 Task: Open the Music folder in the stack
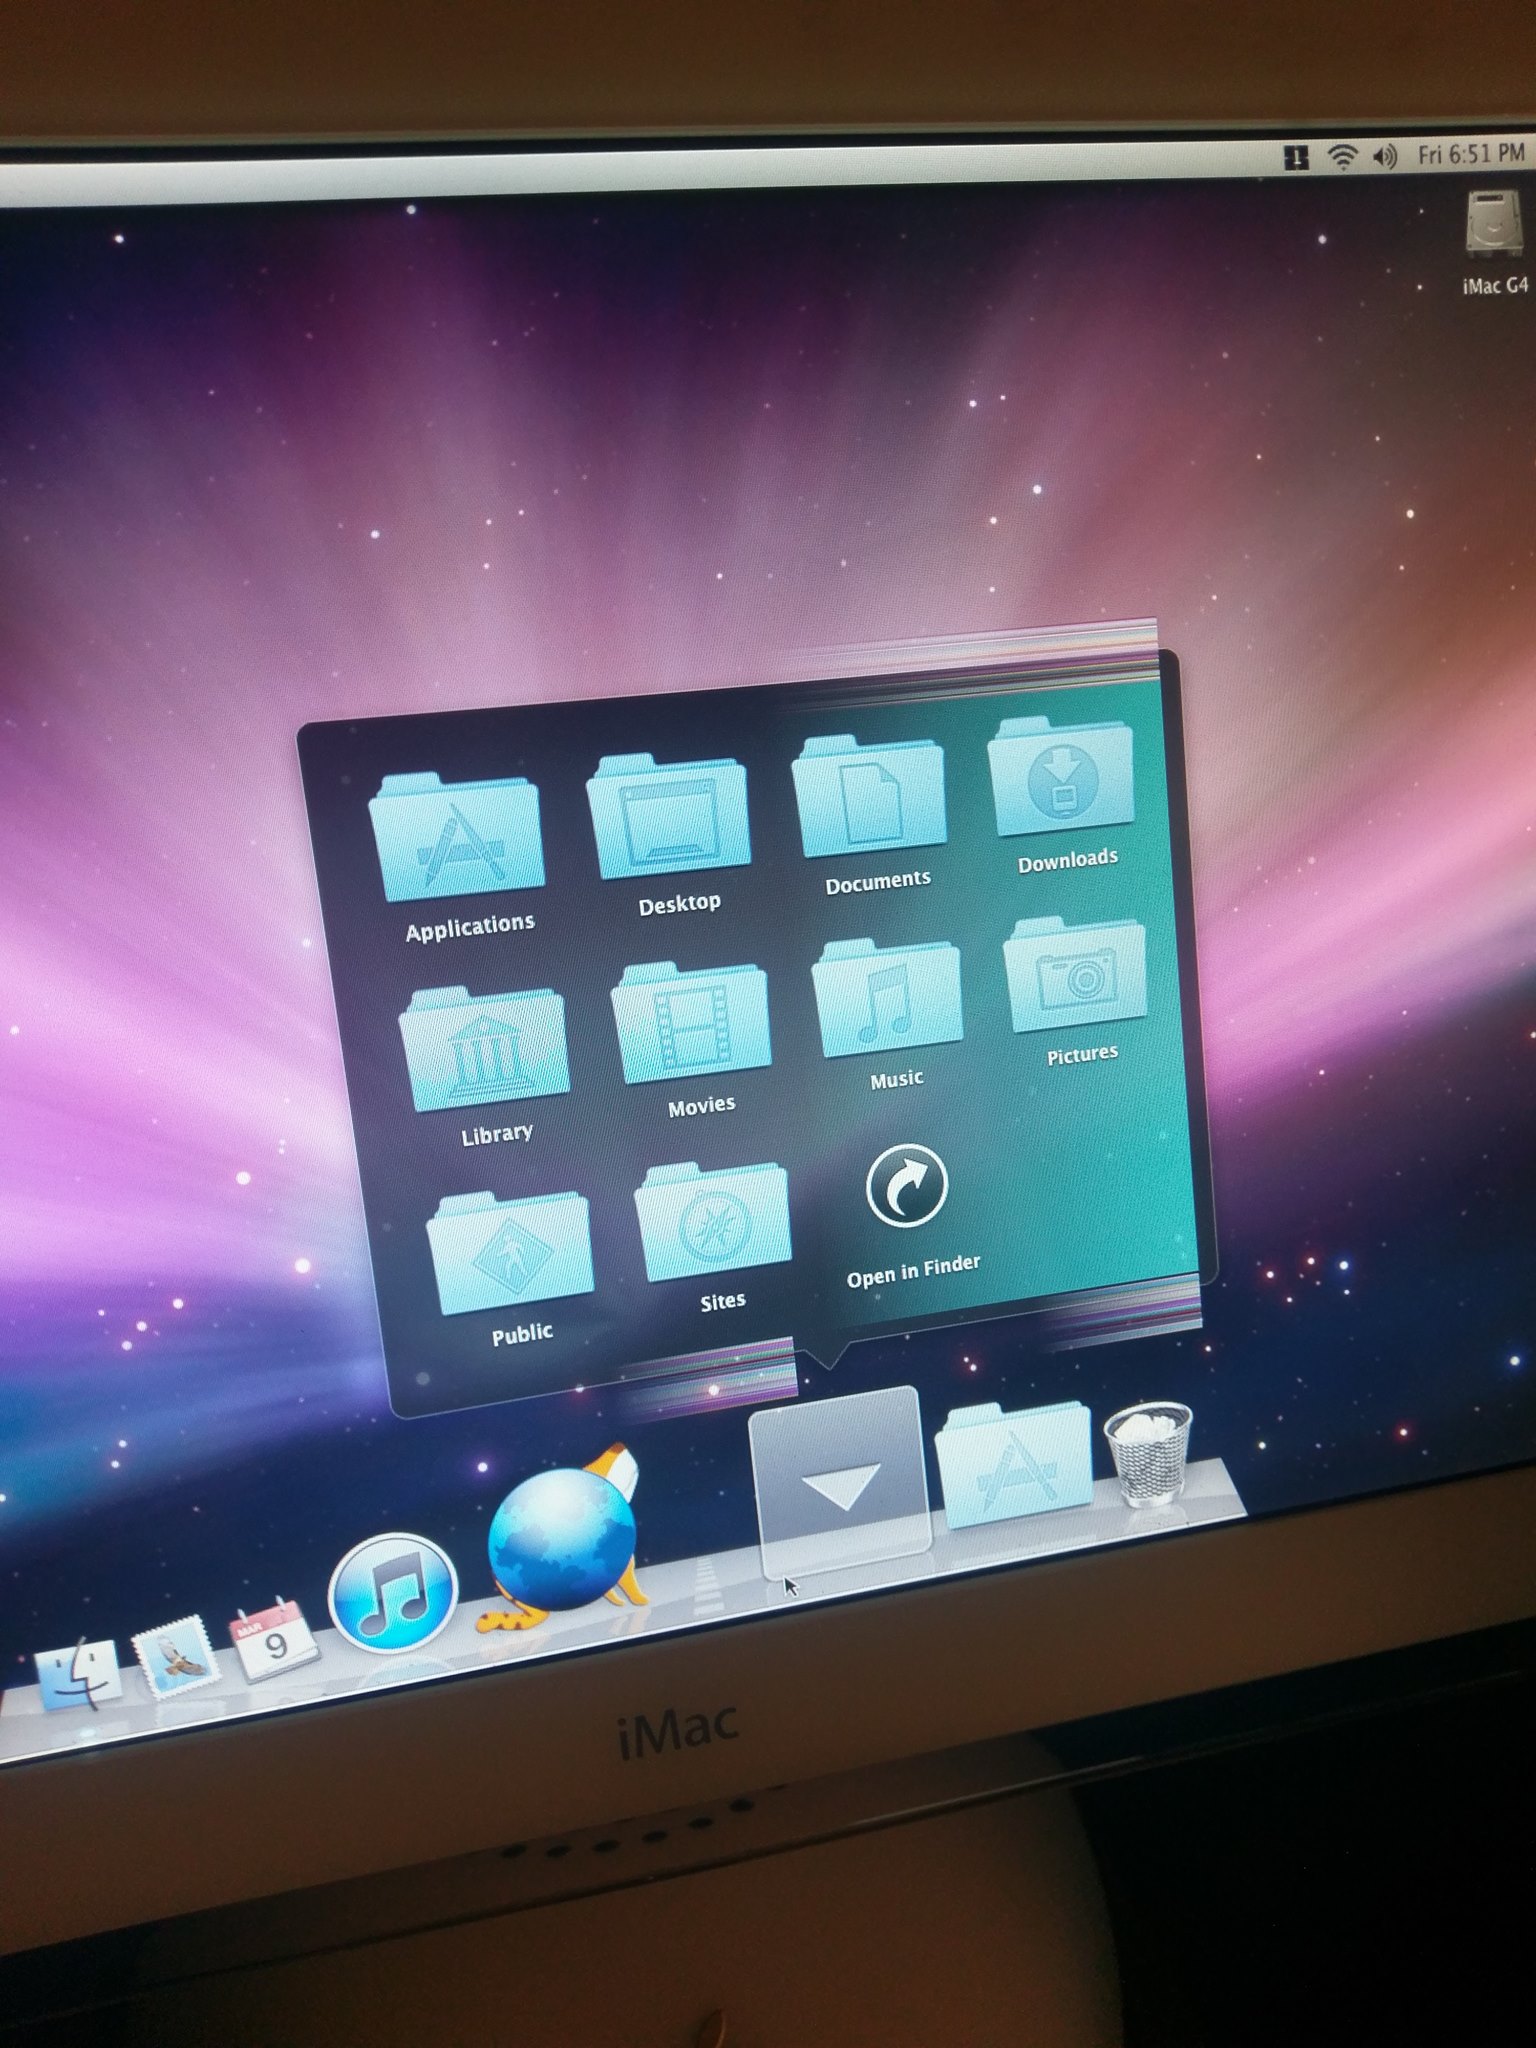[887, 997]
